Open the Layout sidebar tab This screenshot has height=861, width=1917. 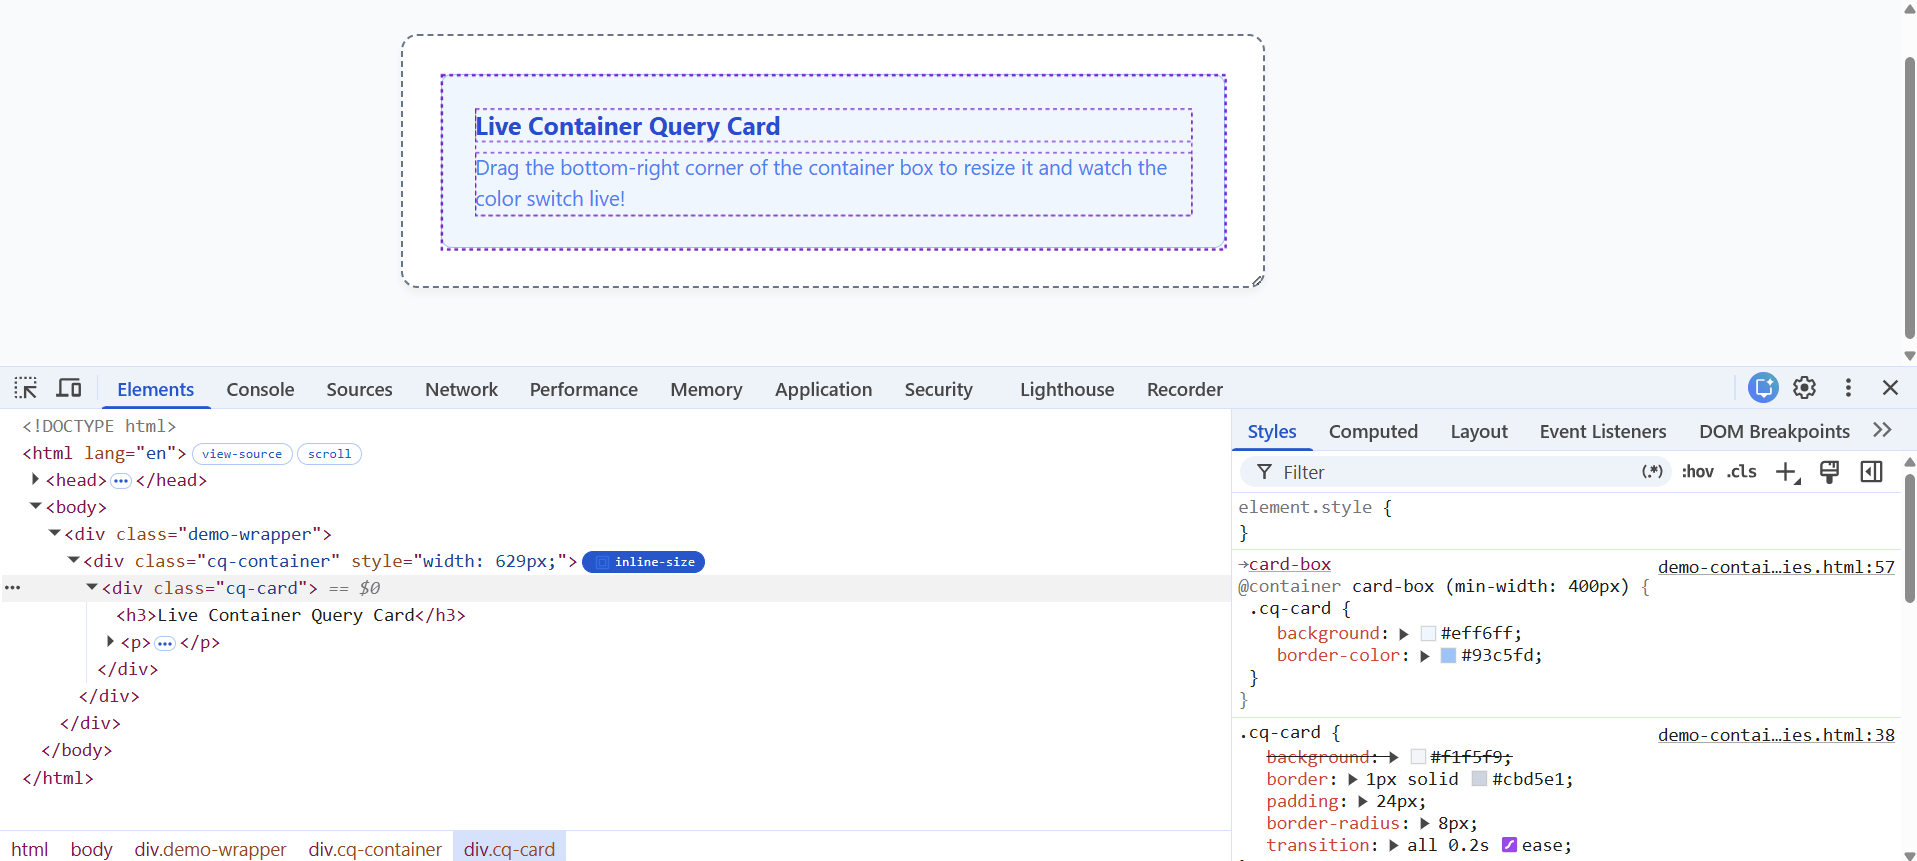point(1479,431)
